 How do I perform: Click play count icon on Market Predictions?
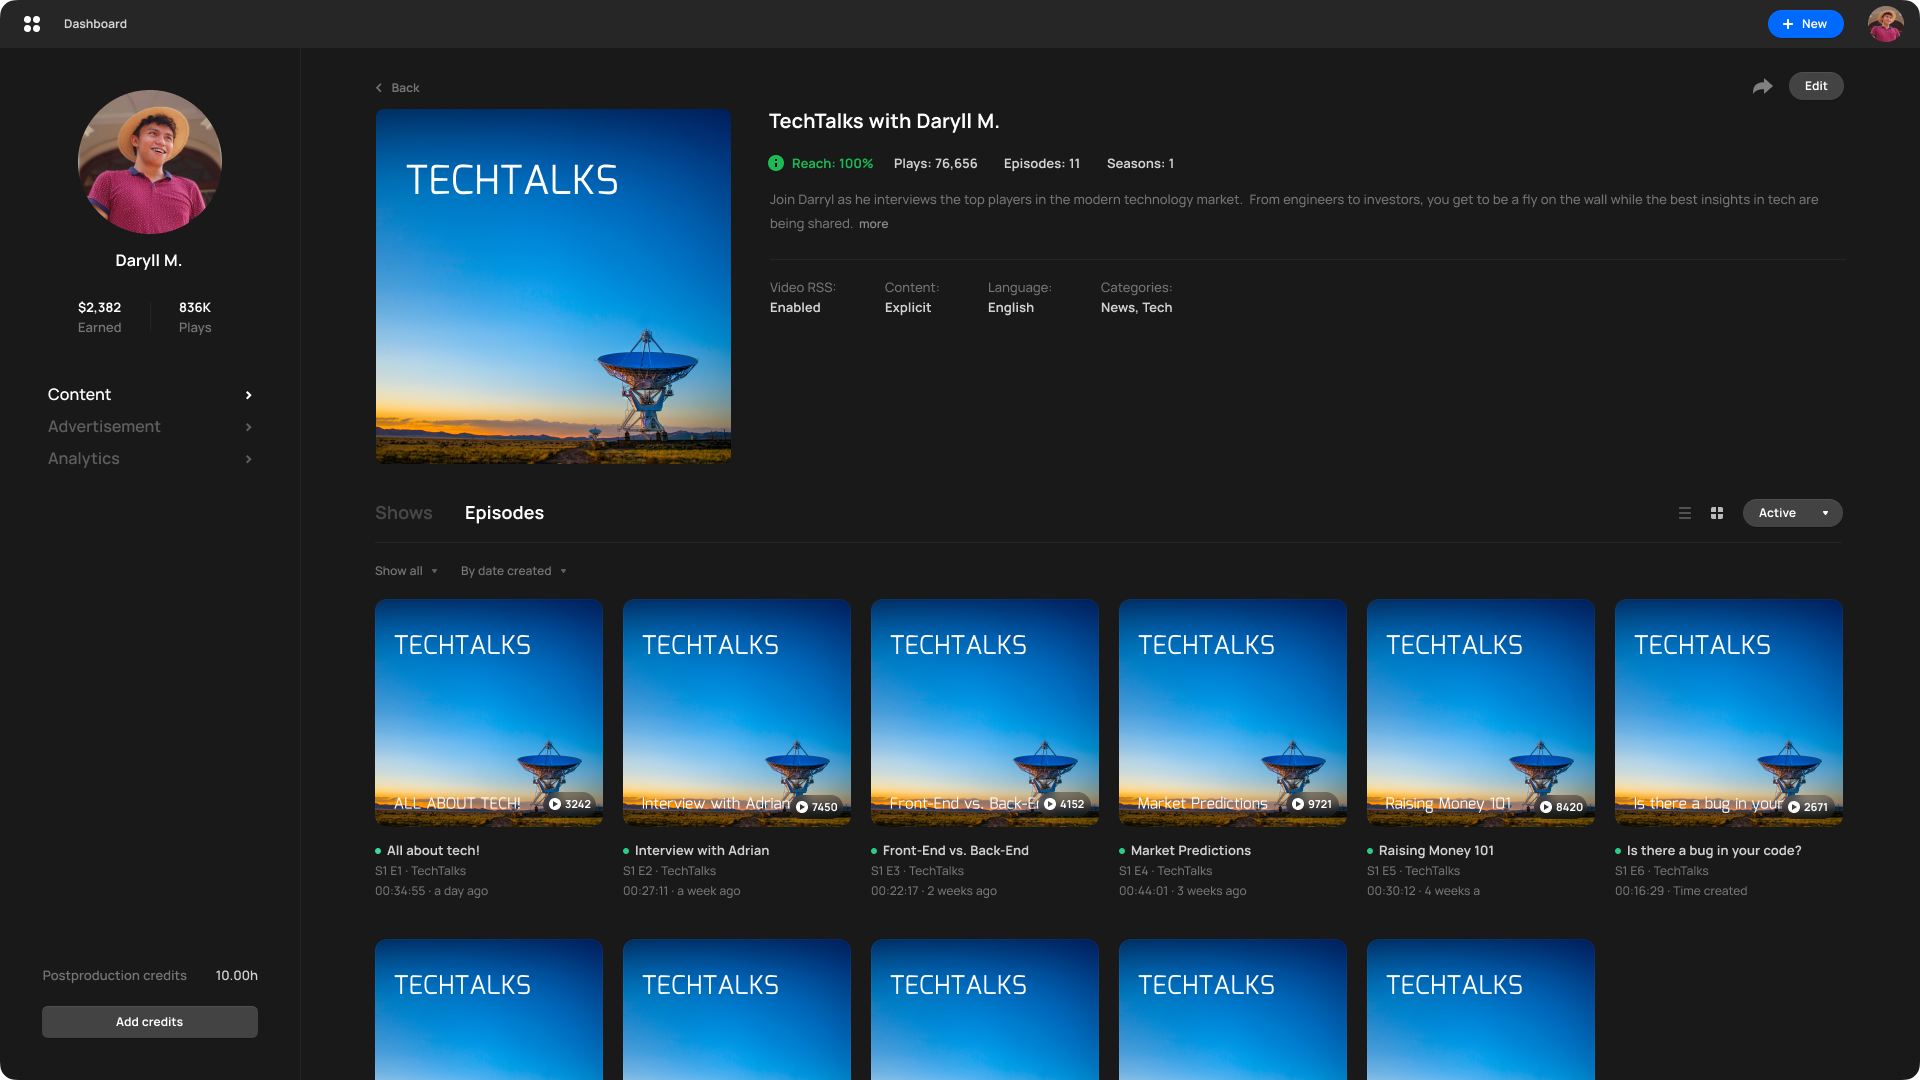pos(1298,804)
